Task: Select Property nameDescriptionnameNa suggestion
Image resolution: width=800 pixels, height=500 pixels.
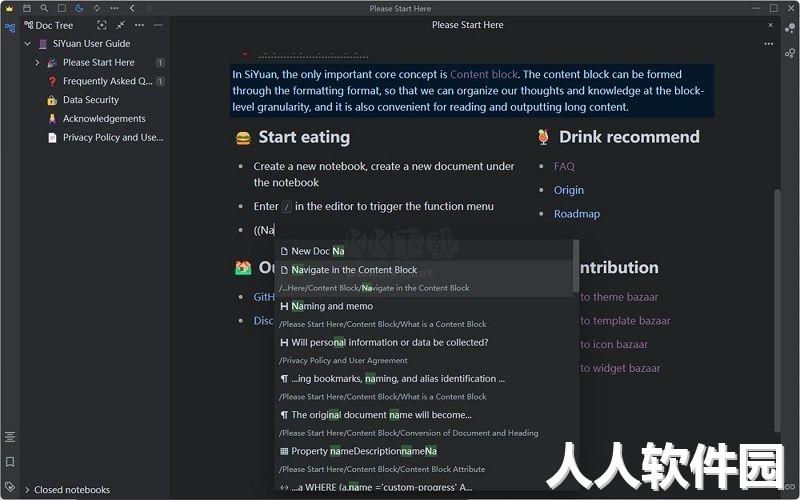Action: tap(424, 460)
